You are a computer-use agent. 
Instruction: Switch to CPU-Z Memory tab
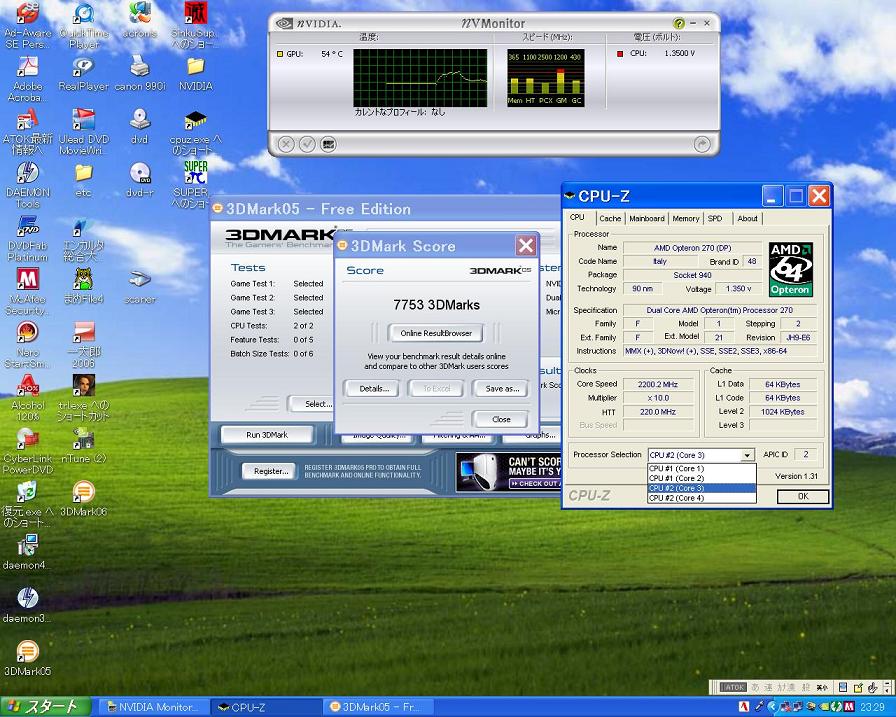coord(686,218)
